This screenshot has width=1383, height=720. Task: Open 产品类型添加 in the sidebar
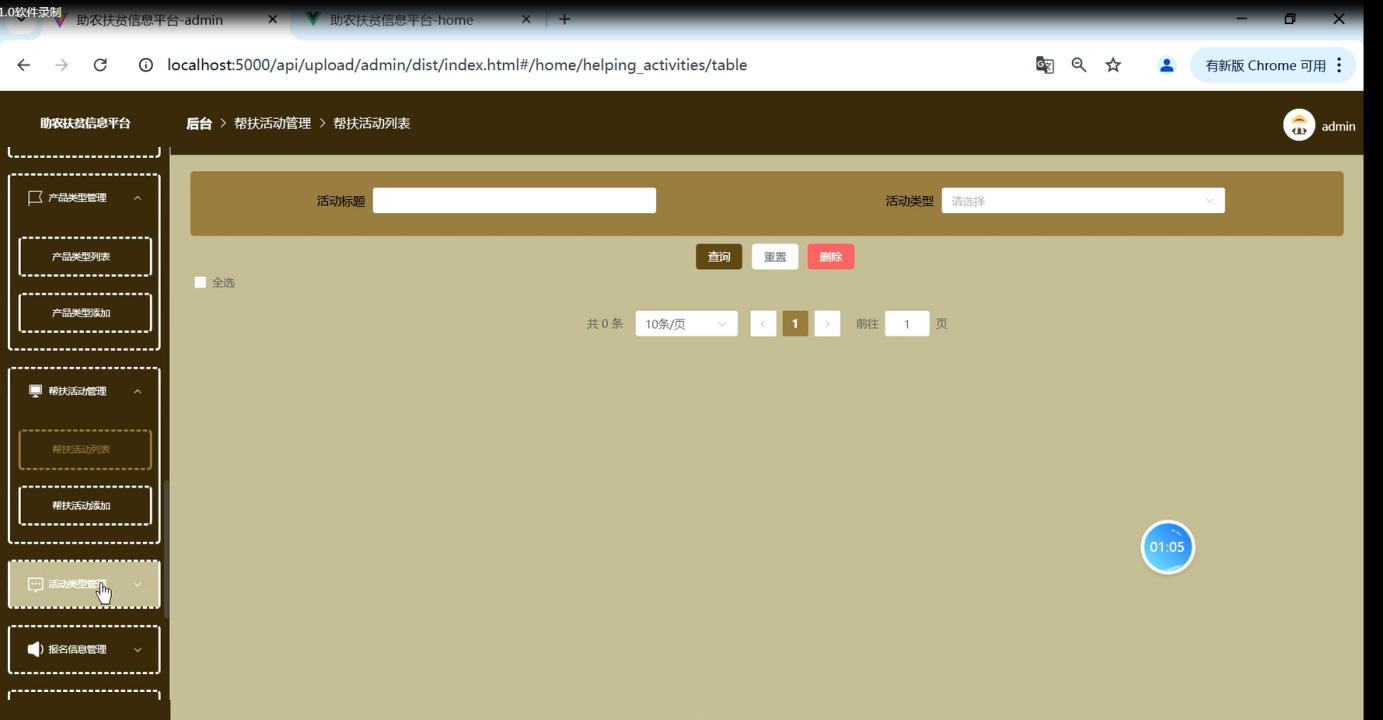coord(85,313)
